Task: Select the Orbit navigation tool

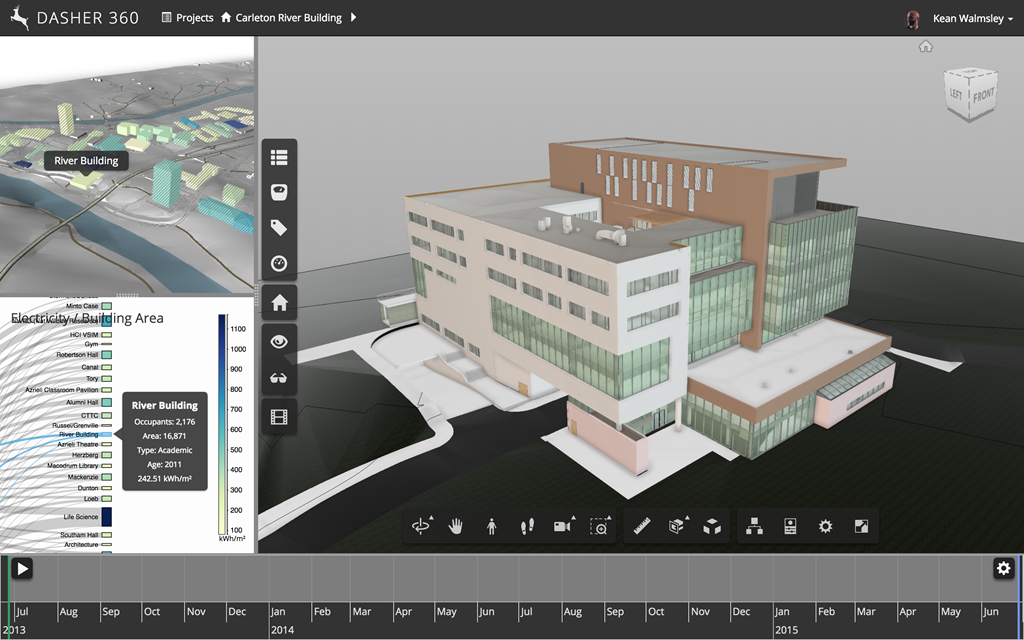Action: 422,526
